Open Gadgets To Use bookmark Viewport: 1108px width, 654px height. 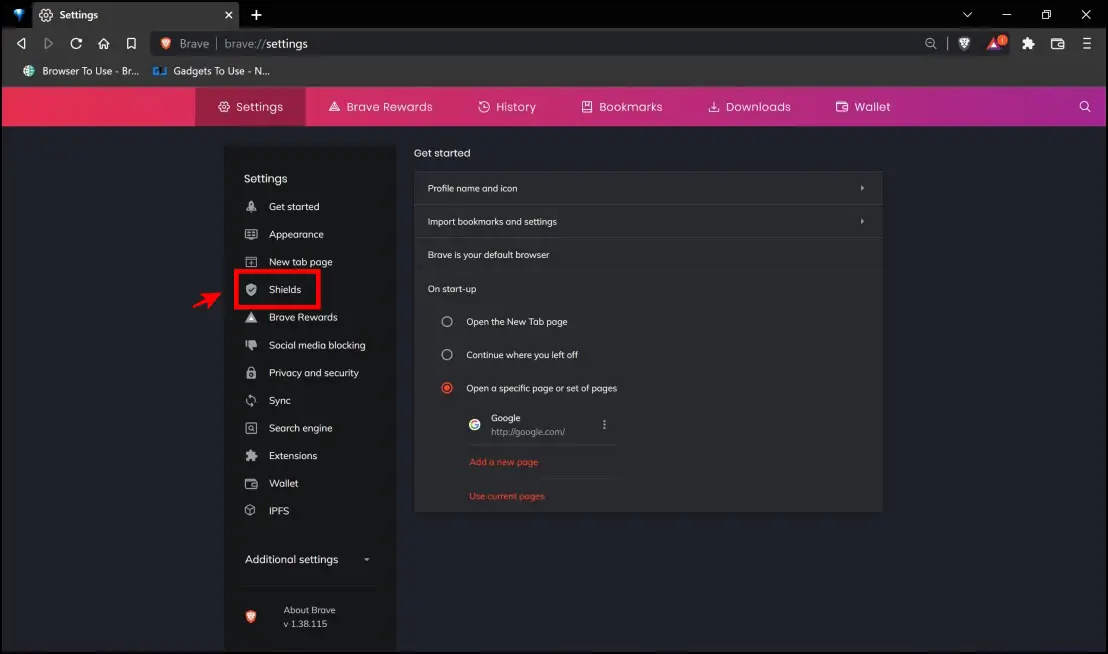(x=211, y=71)
